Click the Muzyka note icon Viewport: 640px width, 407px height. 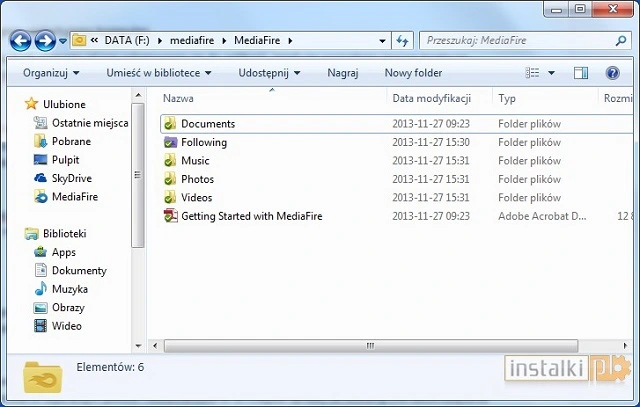point(40,289)
